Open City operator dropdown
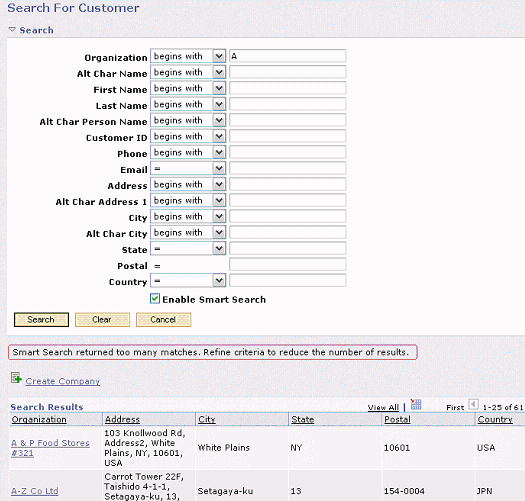The width and height of the screenshot is (525, 501). 188,216
